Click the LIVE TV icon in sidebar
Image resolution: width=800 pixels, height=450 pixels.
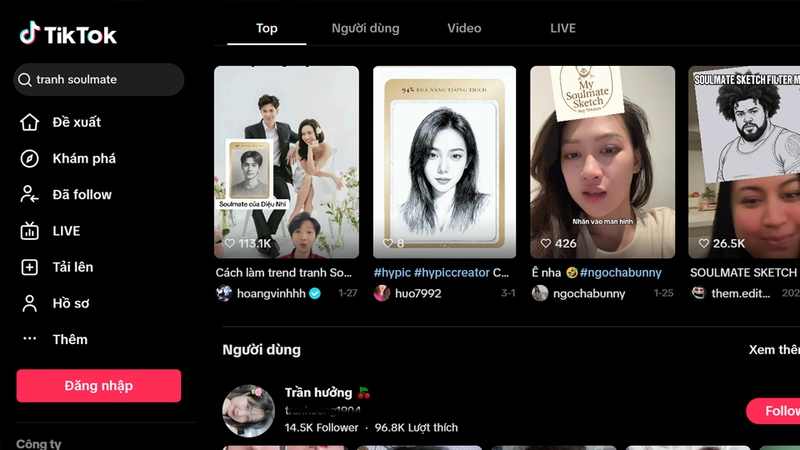click(x=29, y=231)
